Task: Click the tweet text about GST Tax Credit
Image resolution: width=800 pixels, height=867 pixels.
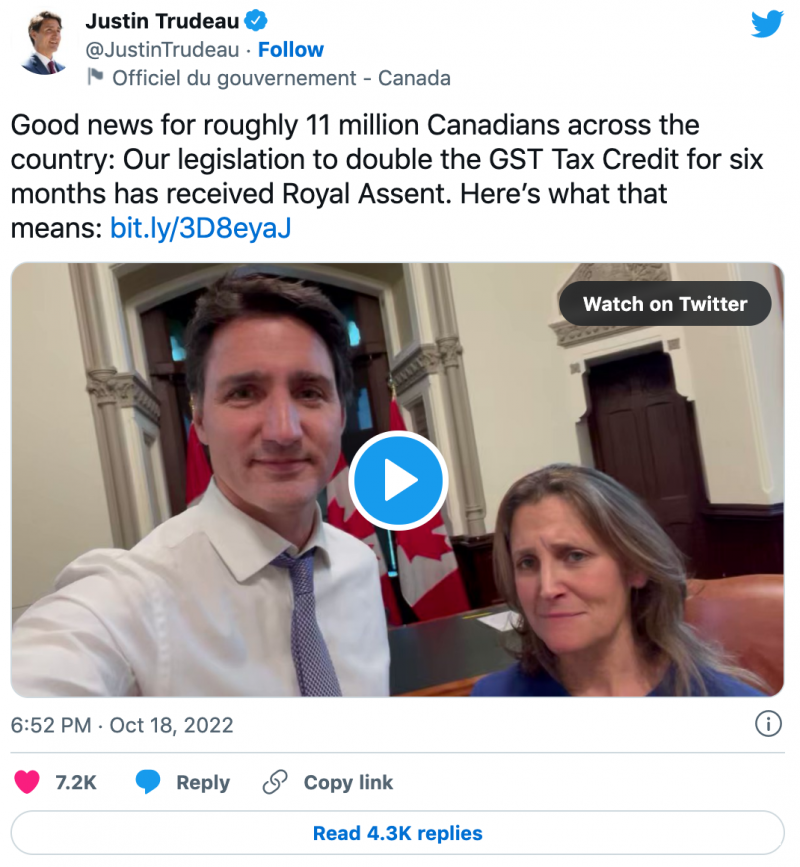Action: pyautogui.click(x=355, y=159)
